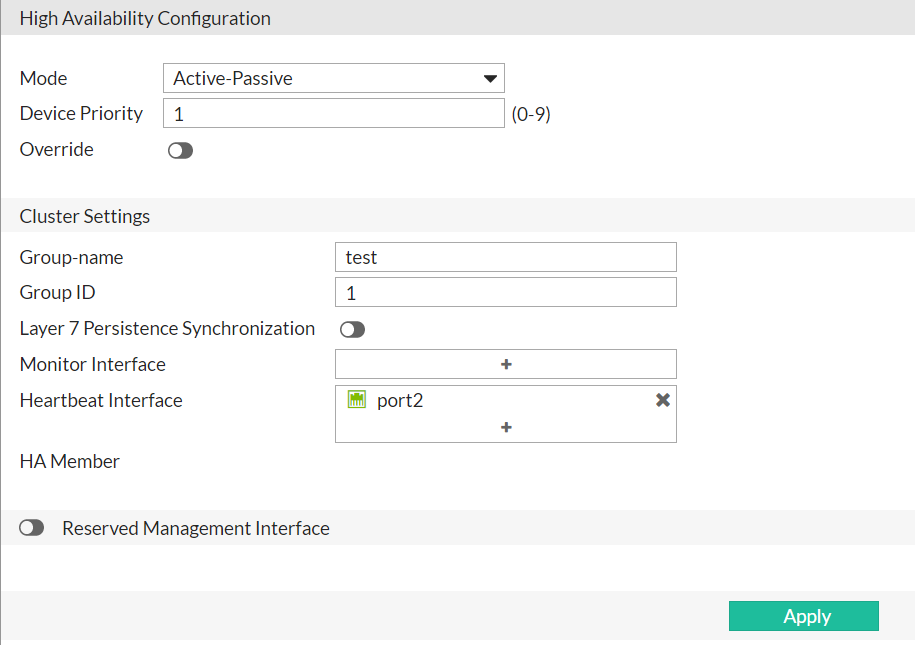The width and height of the screenshot is (915, 645).
Task: Disable the Override toggle
Action: pos(180,149)
